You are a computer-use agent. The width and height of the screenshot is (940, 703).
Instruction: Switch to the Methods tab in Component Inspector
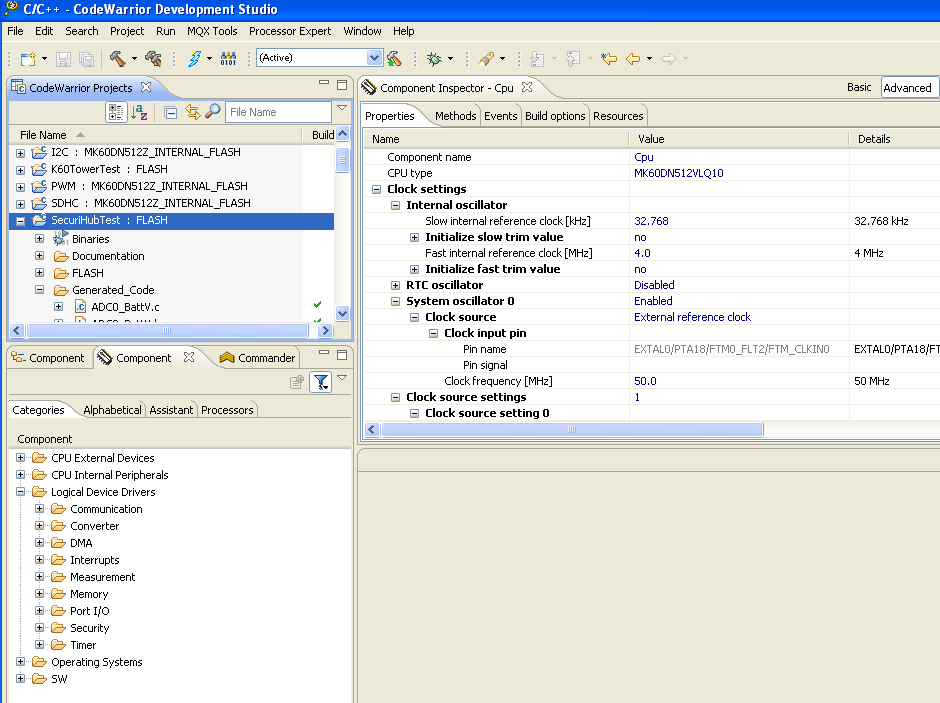click(x=455, y=115)
